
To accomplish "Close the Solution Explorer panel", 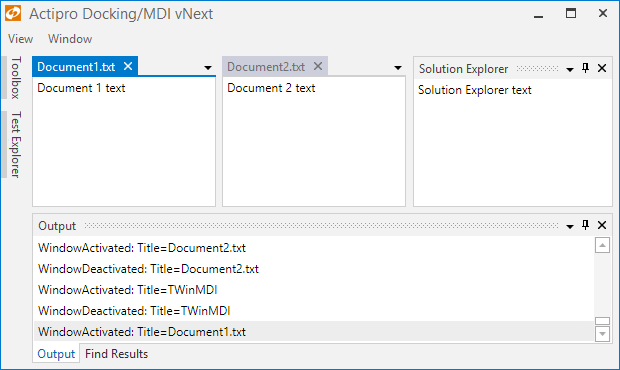I will click(x=602, y=68).
